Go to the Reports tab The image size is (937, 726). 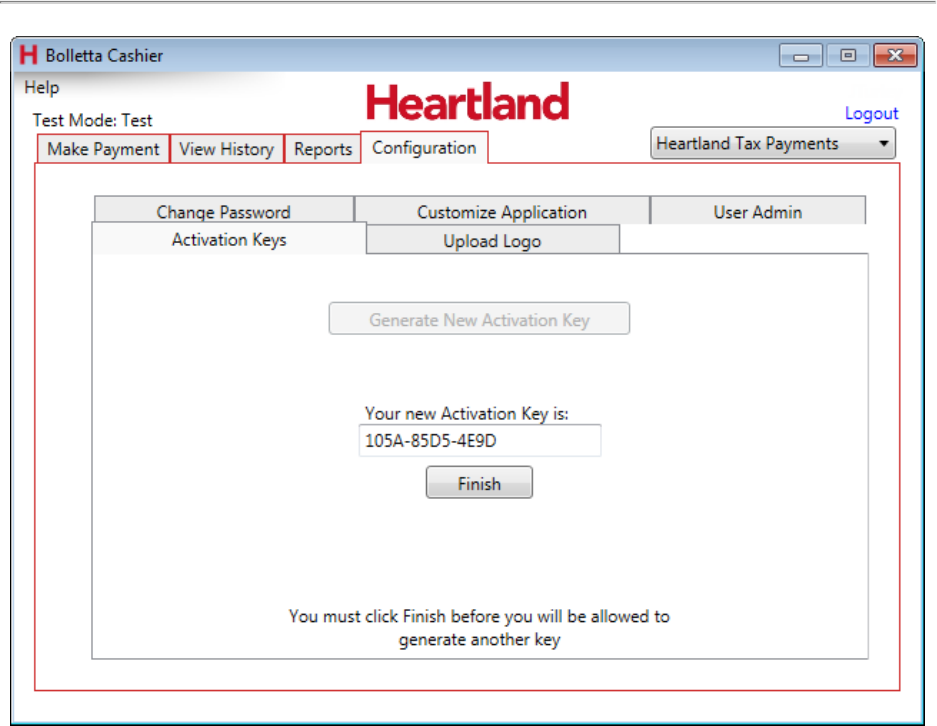point(323,149)
